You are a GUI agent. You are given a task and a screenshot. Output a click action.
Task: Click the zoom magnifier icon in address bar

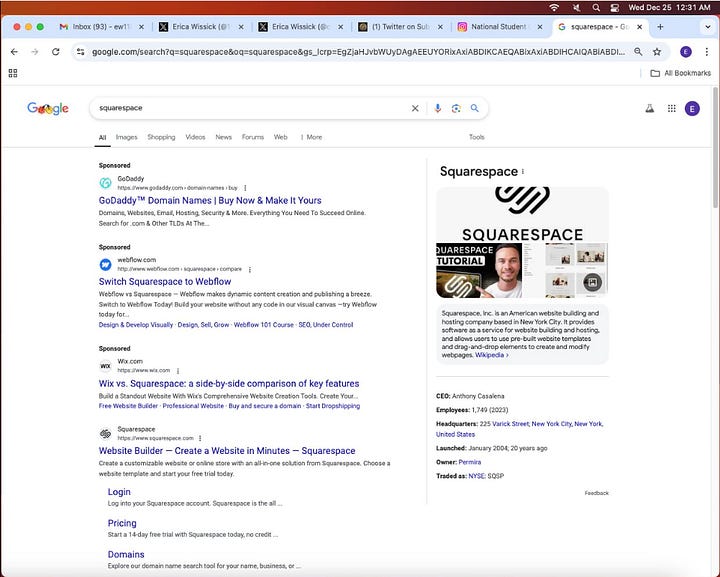point(638,52)
